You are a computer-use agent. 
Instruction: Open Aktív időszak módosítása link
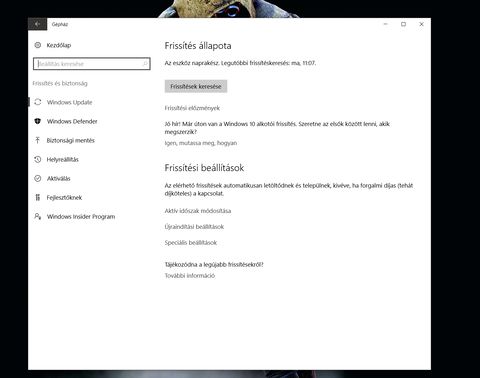tap(198, 211)
